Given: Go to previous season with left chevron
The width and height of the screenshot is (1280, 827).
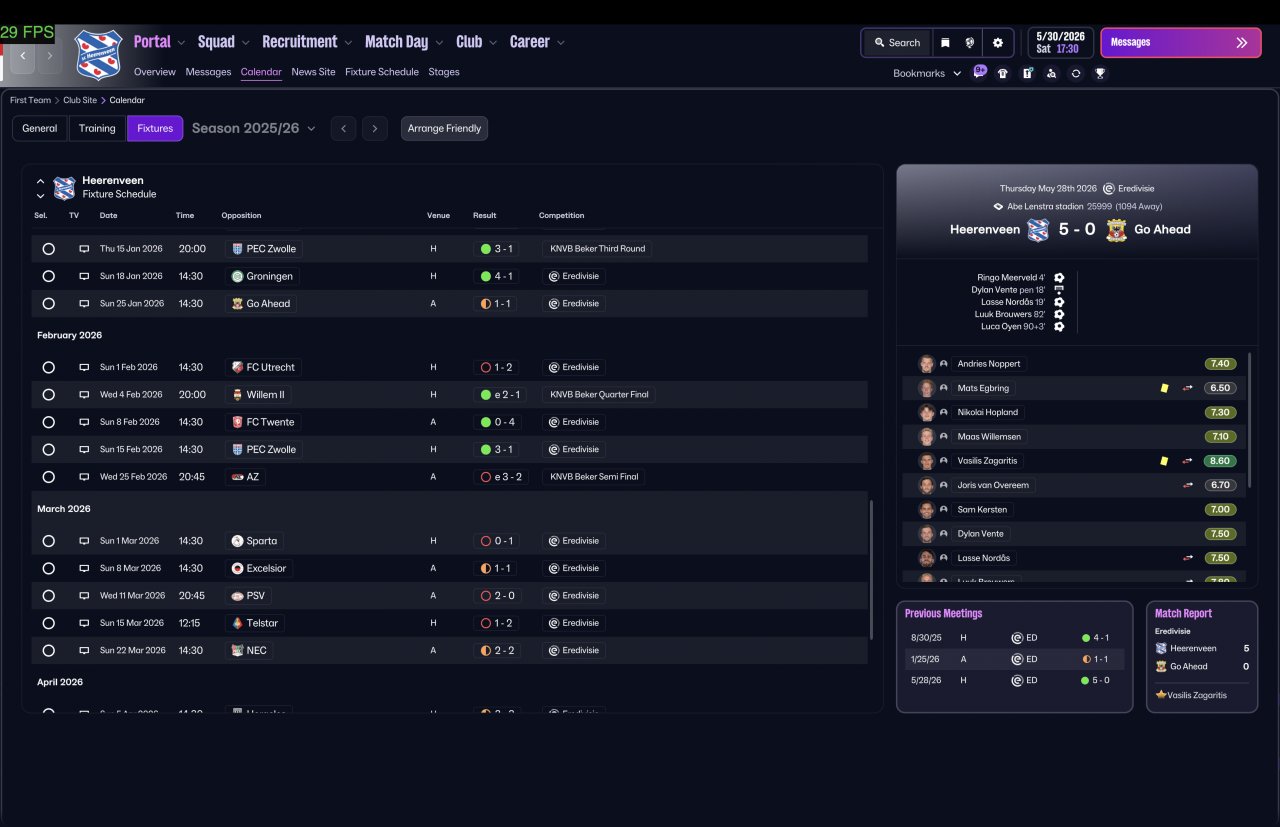Looking at the screenshot, I should (x=344, y=128).
